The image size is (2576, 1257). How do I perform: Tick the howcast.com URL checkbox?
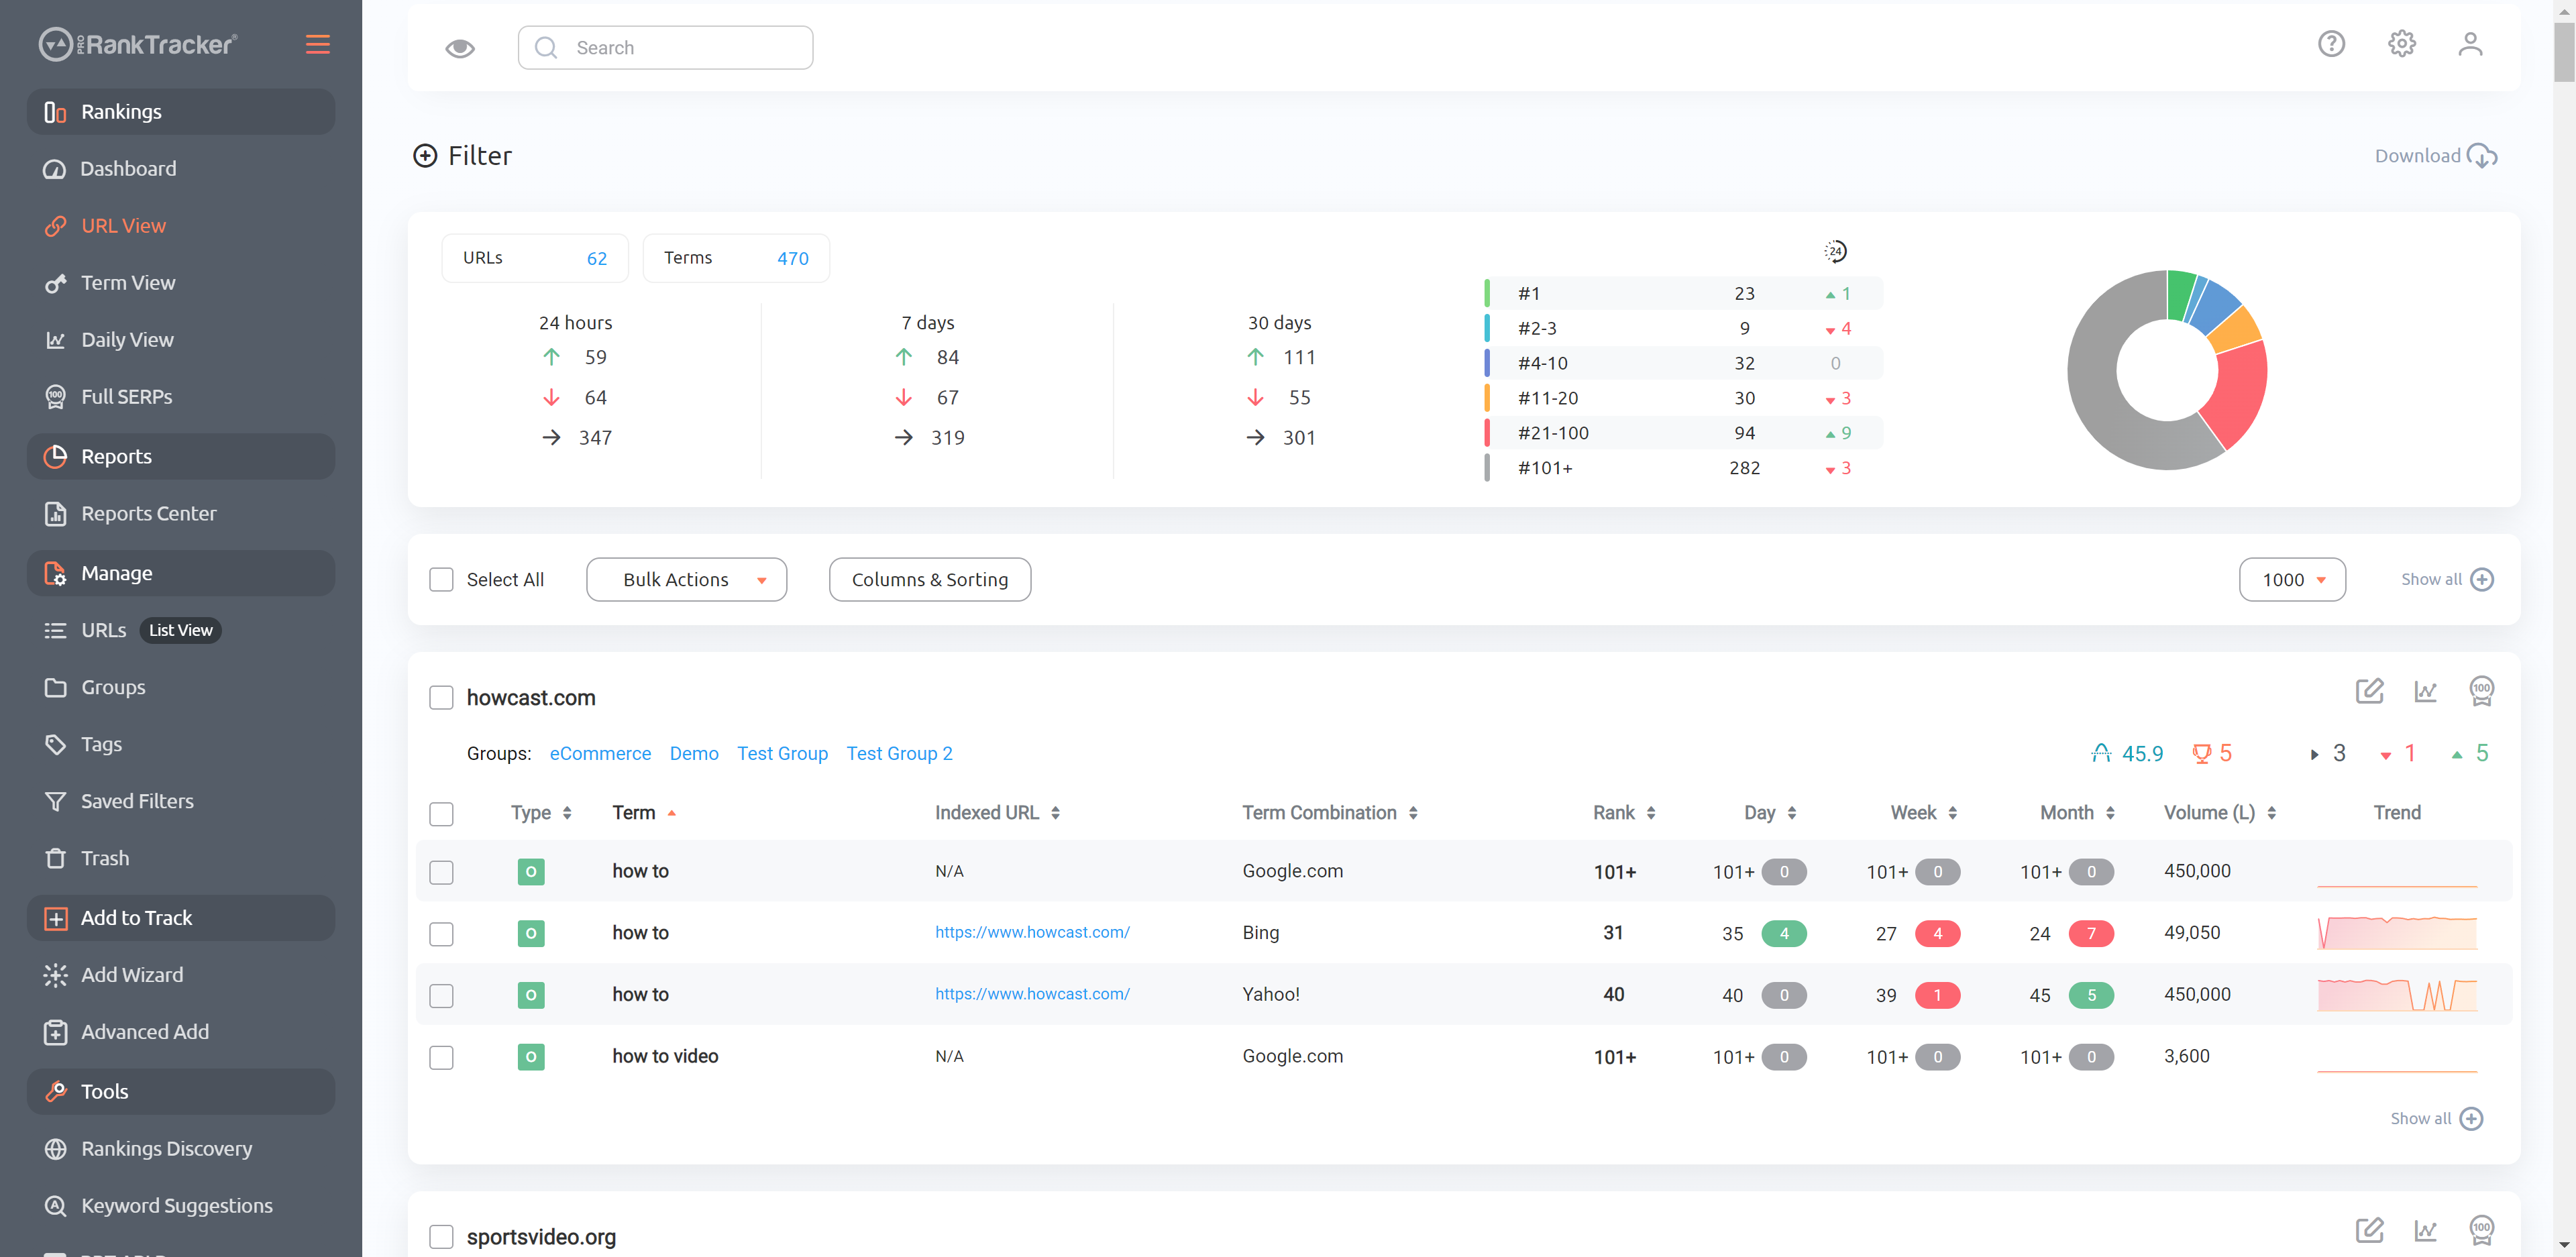tap(441, 698)
